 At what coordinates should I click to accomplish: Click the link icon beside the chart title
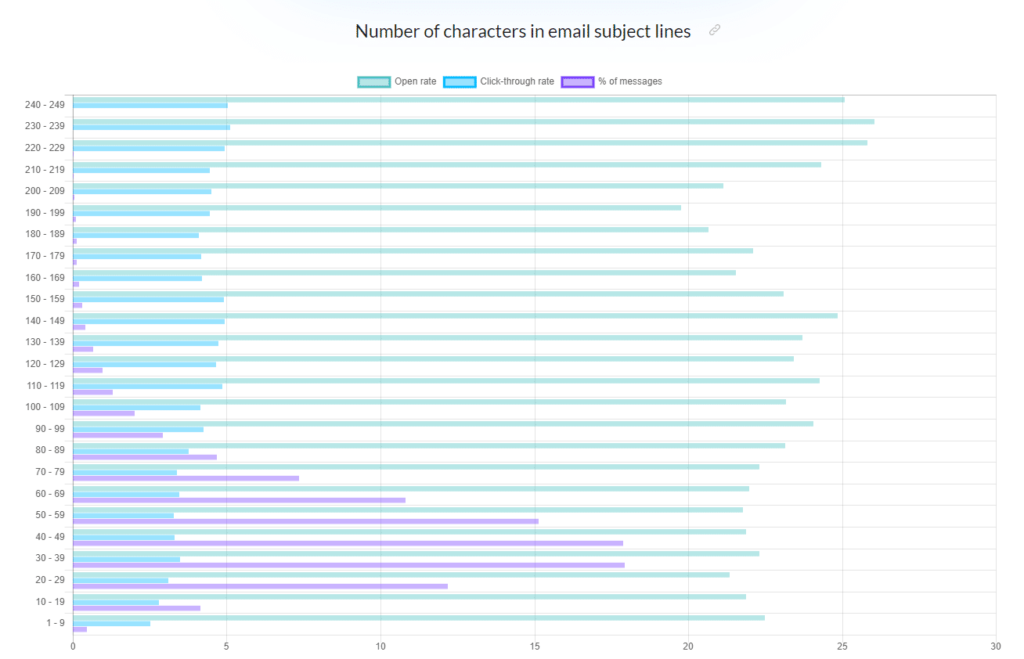[714, 30]
